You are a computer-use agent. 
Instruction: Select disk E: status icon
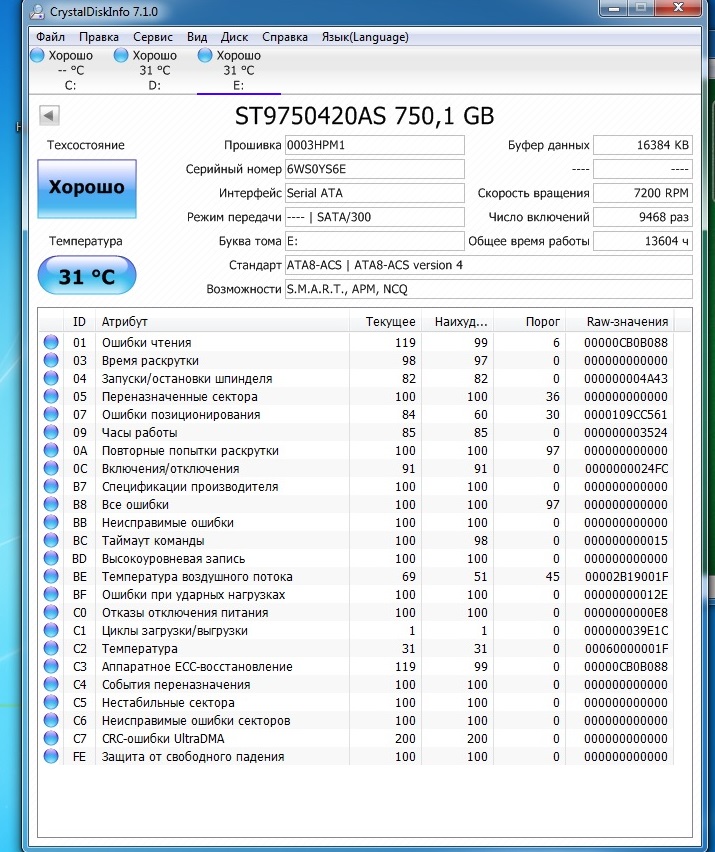pyautogui.click(x=206, y=56)
